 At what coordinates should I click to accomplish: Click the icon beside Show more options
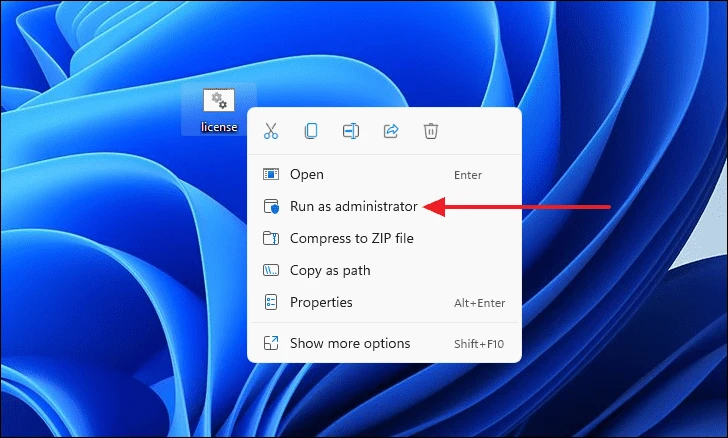pyautogui.click(x=270, y=344)
